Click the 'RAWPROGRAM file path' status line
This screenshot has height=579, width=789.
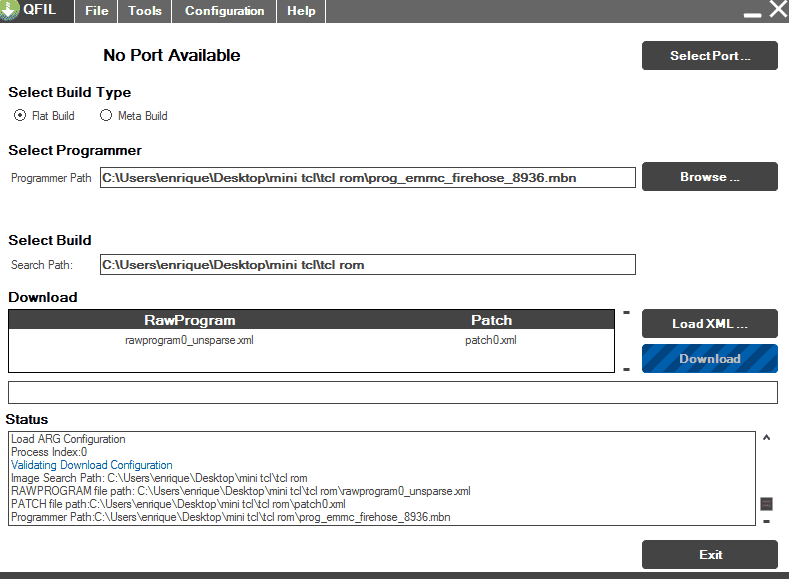[x=241, y=491]
